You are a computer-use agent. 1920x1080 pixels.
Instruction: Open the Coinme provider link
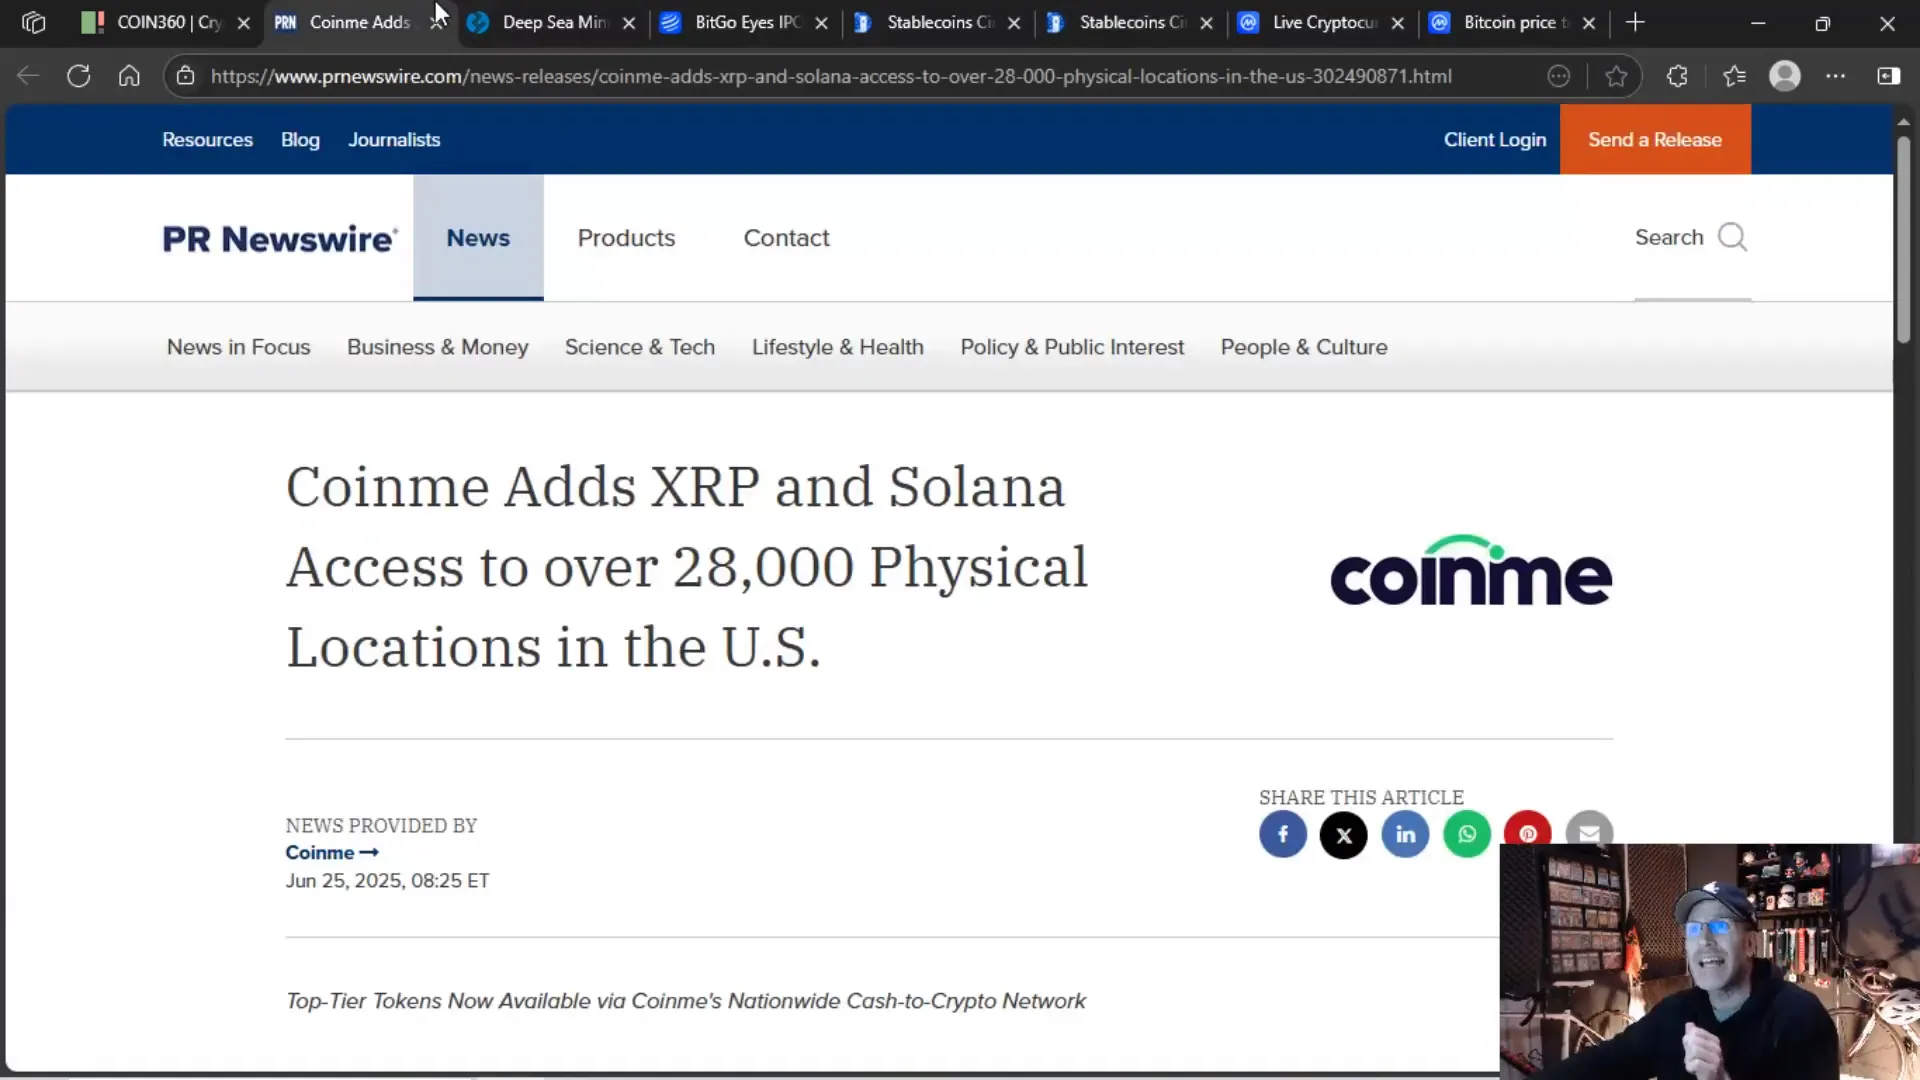pyautogui.click(x=331, y=853)
